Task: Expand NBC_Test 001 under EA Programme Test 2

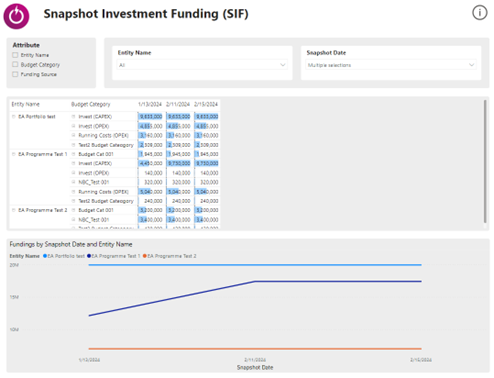Action: click(73, 220)
